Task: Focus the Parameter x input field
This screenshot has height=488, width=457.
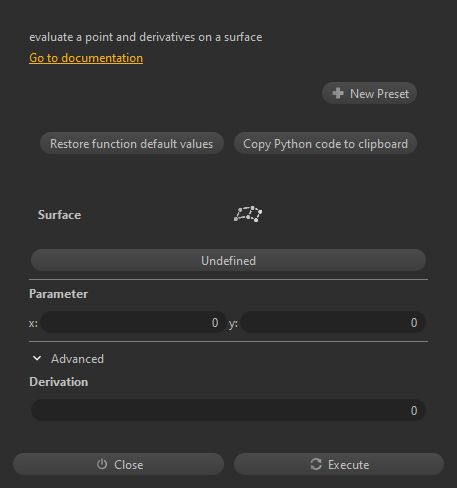Action: point(133,322)
